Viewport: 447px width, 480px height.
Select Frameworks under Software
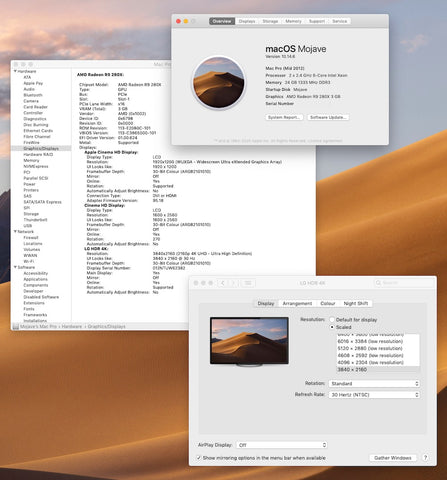tap(35, 315)
